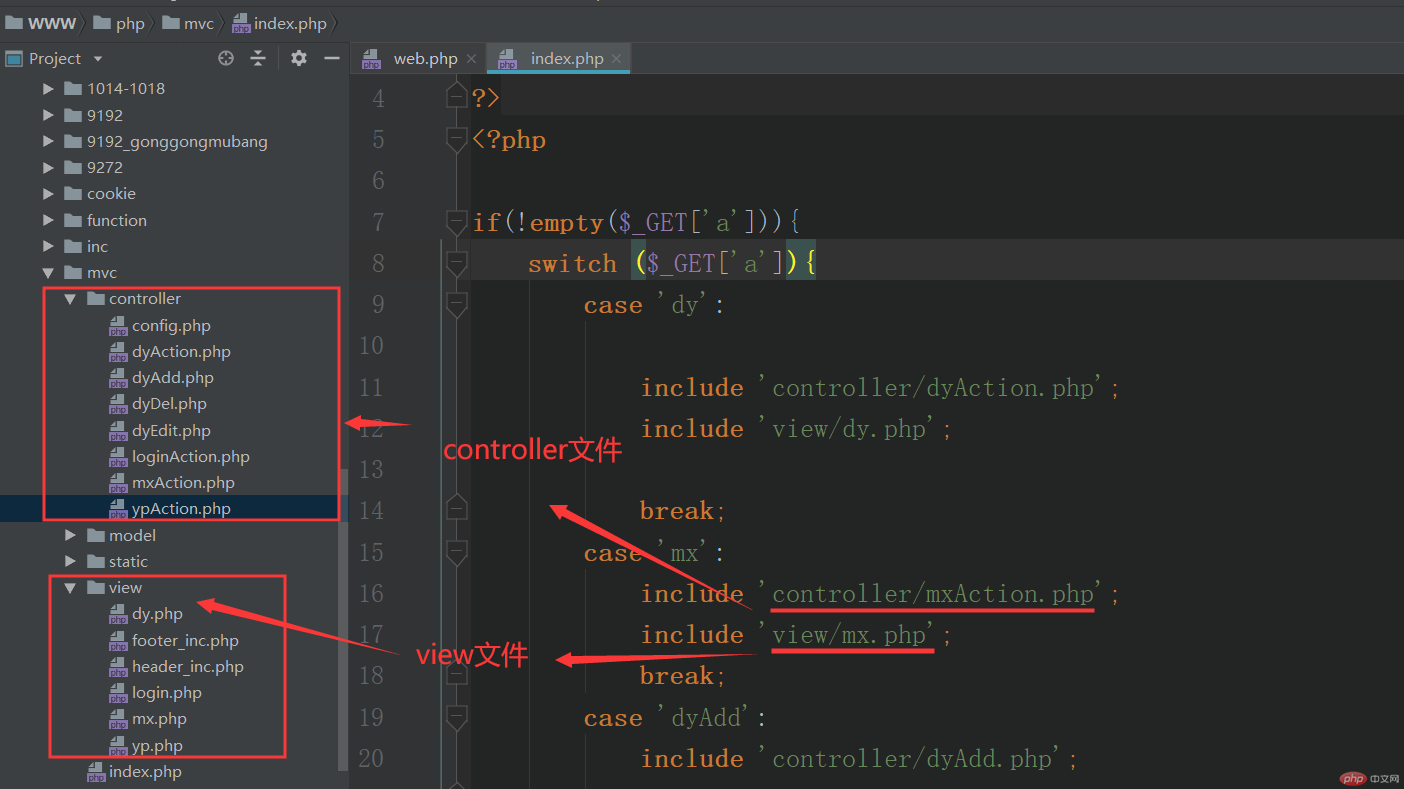Open the Project view dropdown
This screenshot has height=789, width=1404.
pyautogui.click(x=98, y=59)
